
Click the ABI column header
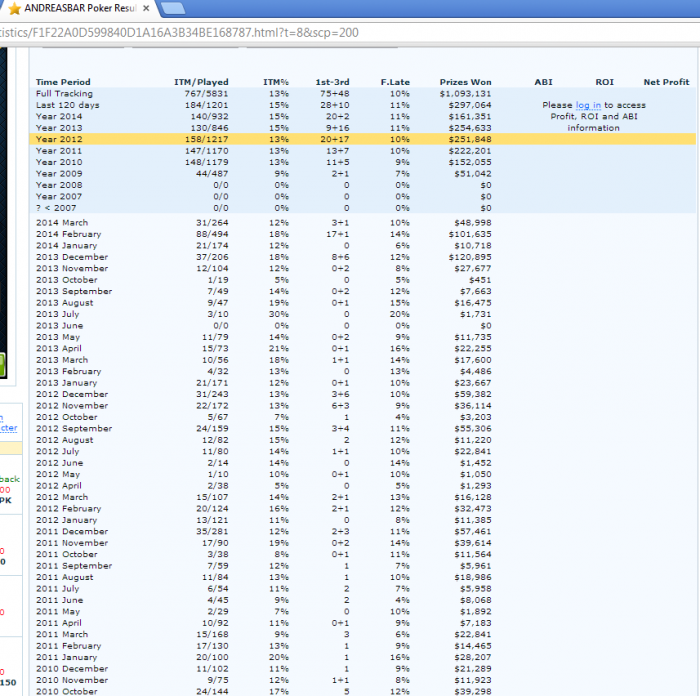[x=543, y=82]
